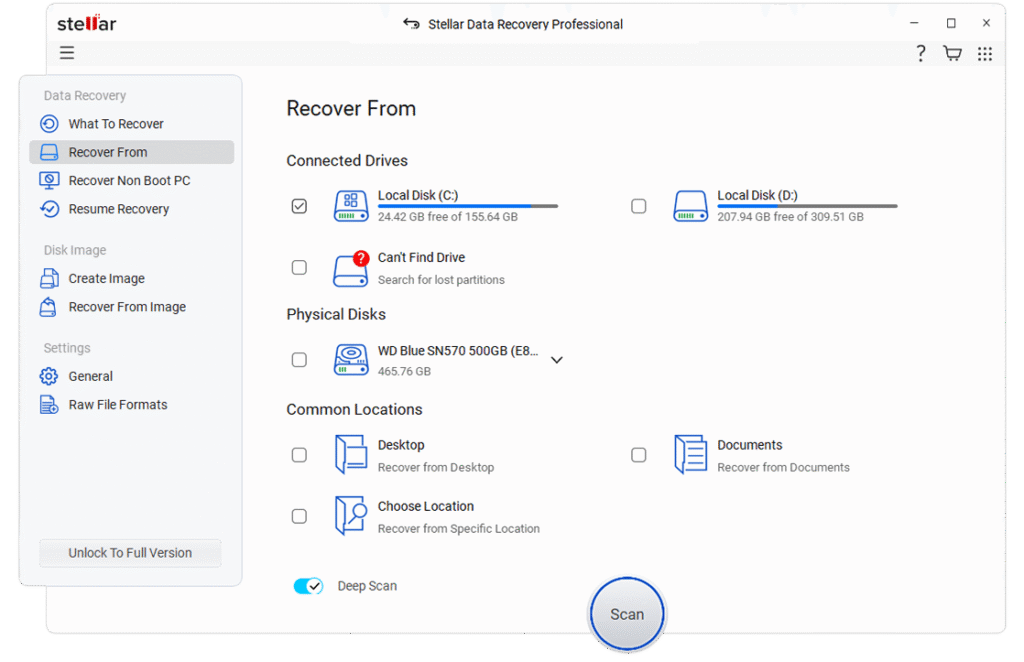This screenshot has height=662, width=1024.
Task: Open What To Recover in sidebar
Action: coord(115,124)
